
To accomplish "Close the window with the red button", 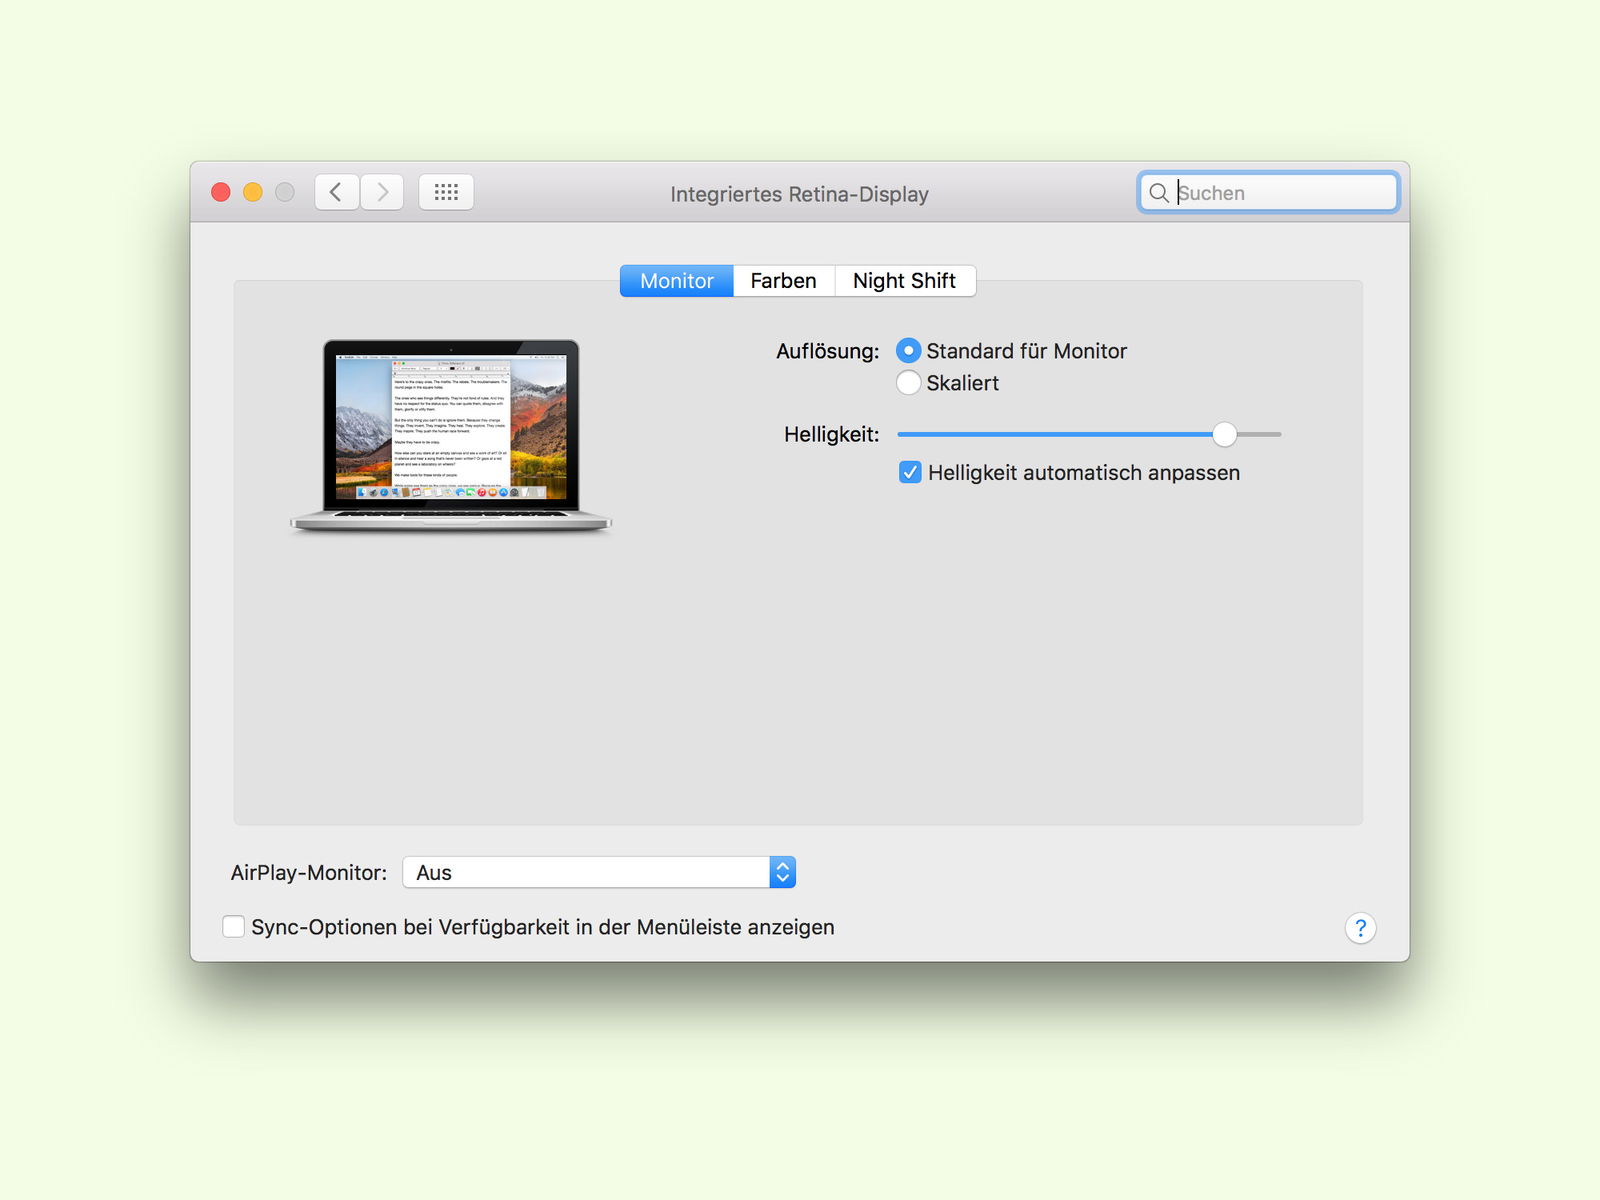I will pyautogui.click(x=221, y=192).
